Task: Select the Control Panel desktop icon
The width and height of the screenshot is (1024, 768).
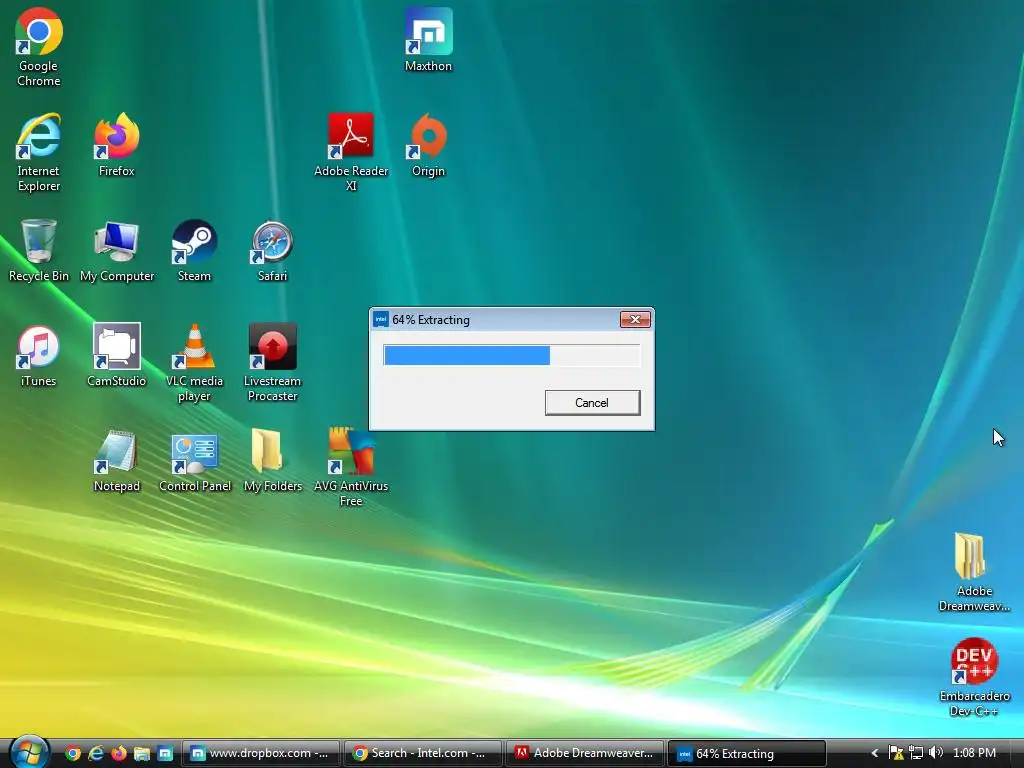Action: (x=195, y=461)
